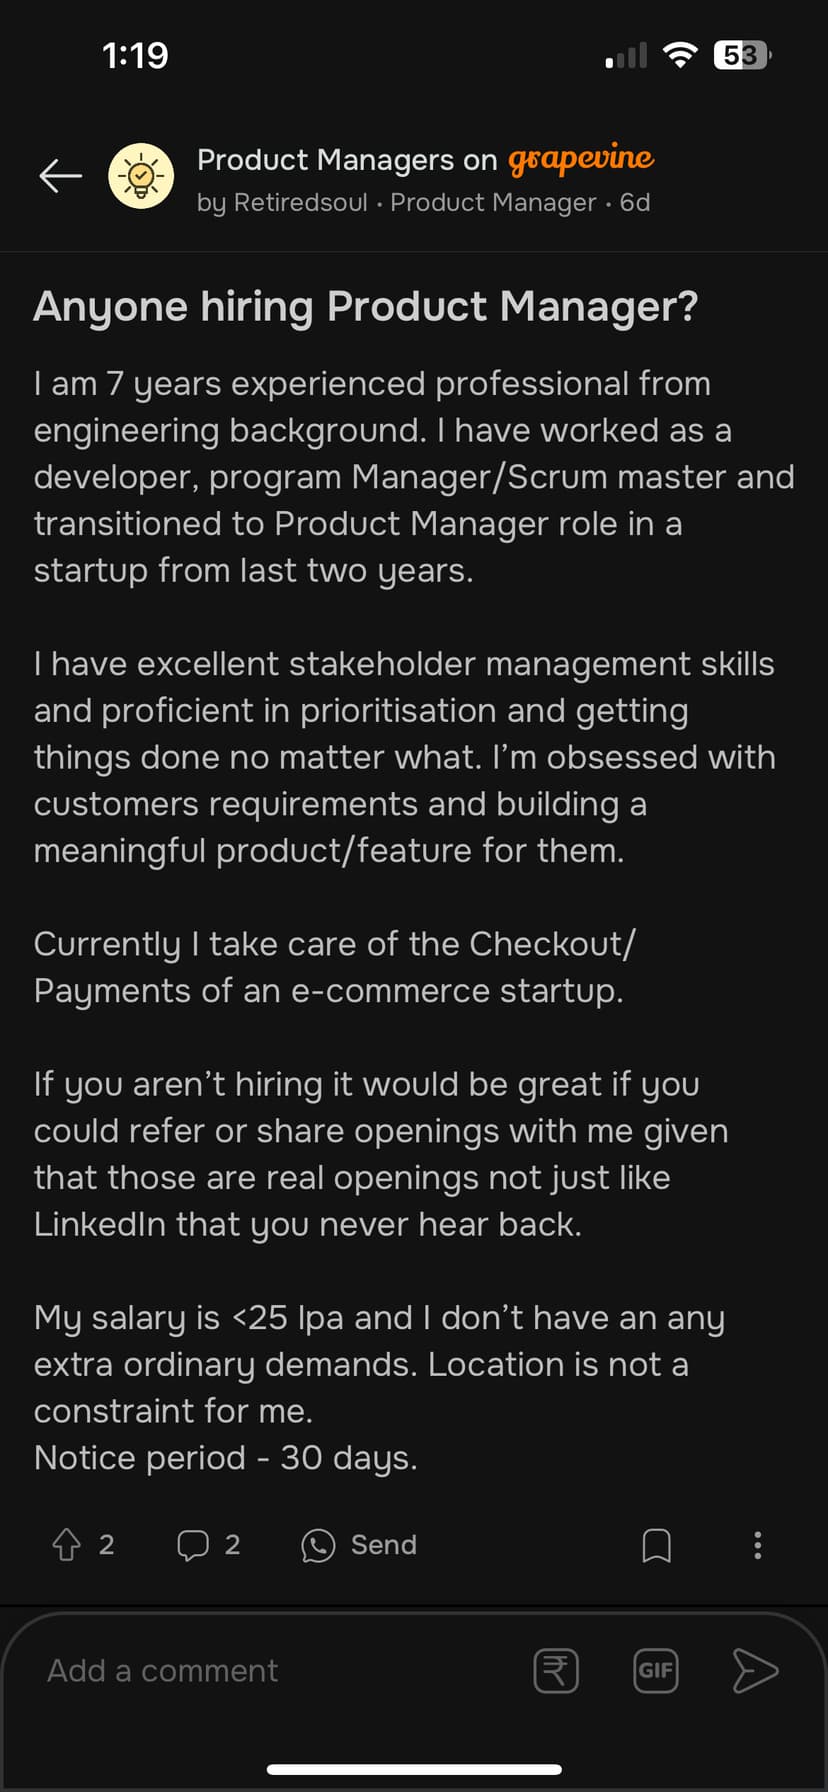Tap the paper plane submit icon
This screenshot has height=1792, width=828.
pyautogui.click(x=755, y=1671)
